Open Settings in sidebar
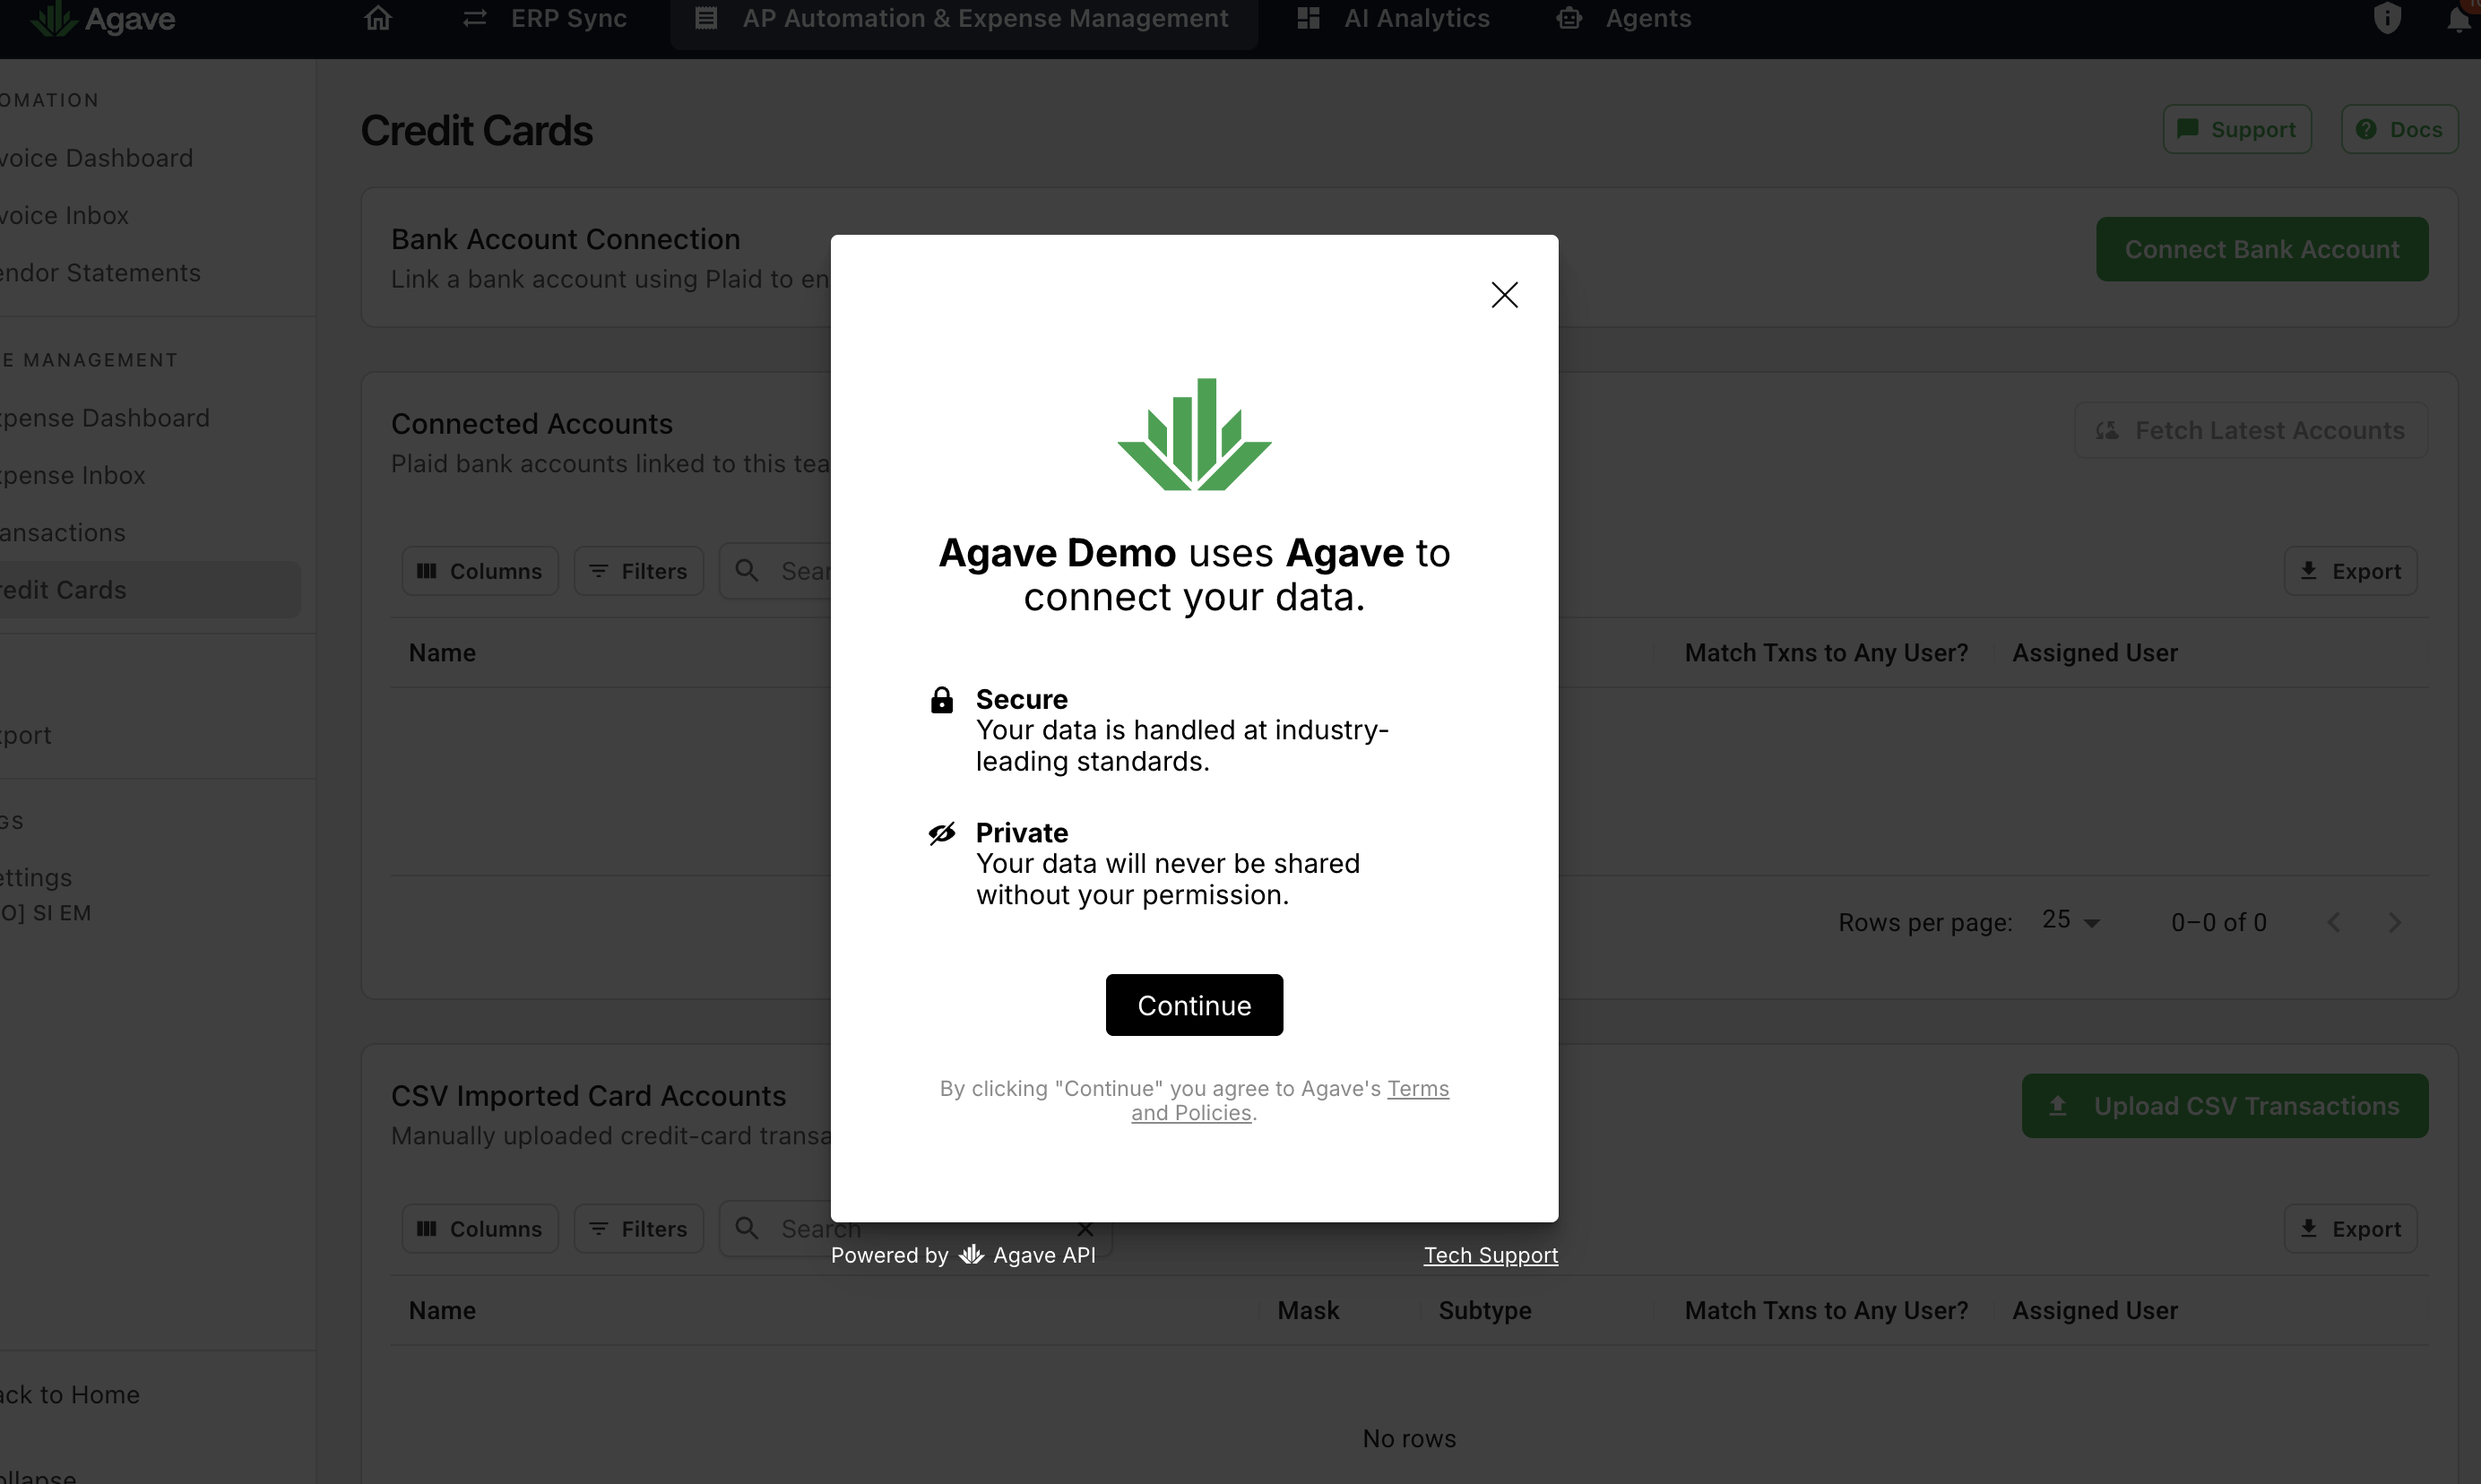Image resolution: width=2481 pixels, height=1484 pixels. coord(36,877)
